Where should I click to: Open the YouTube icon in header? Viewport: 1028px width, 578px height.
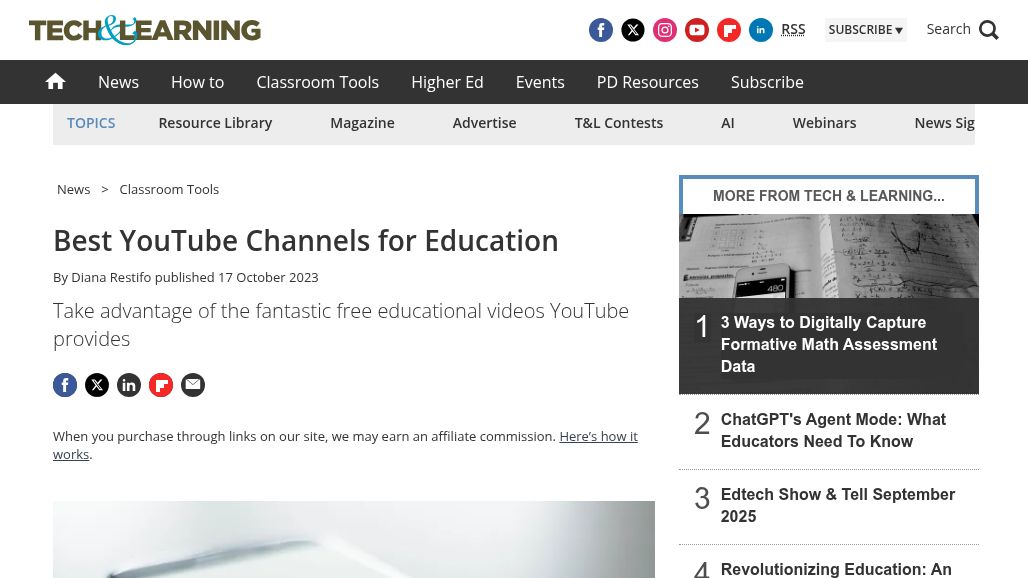click(697, 30)
